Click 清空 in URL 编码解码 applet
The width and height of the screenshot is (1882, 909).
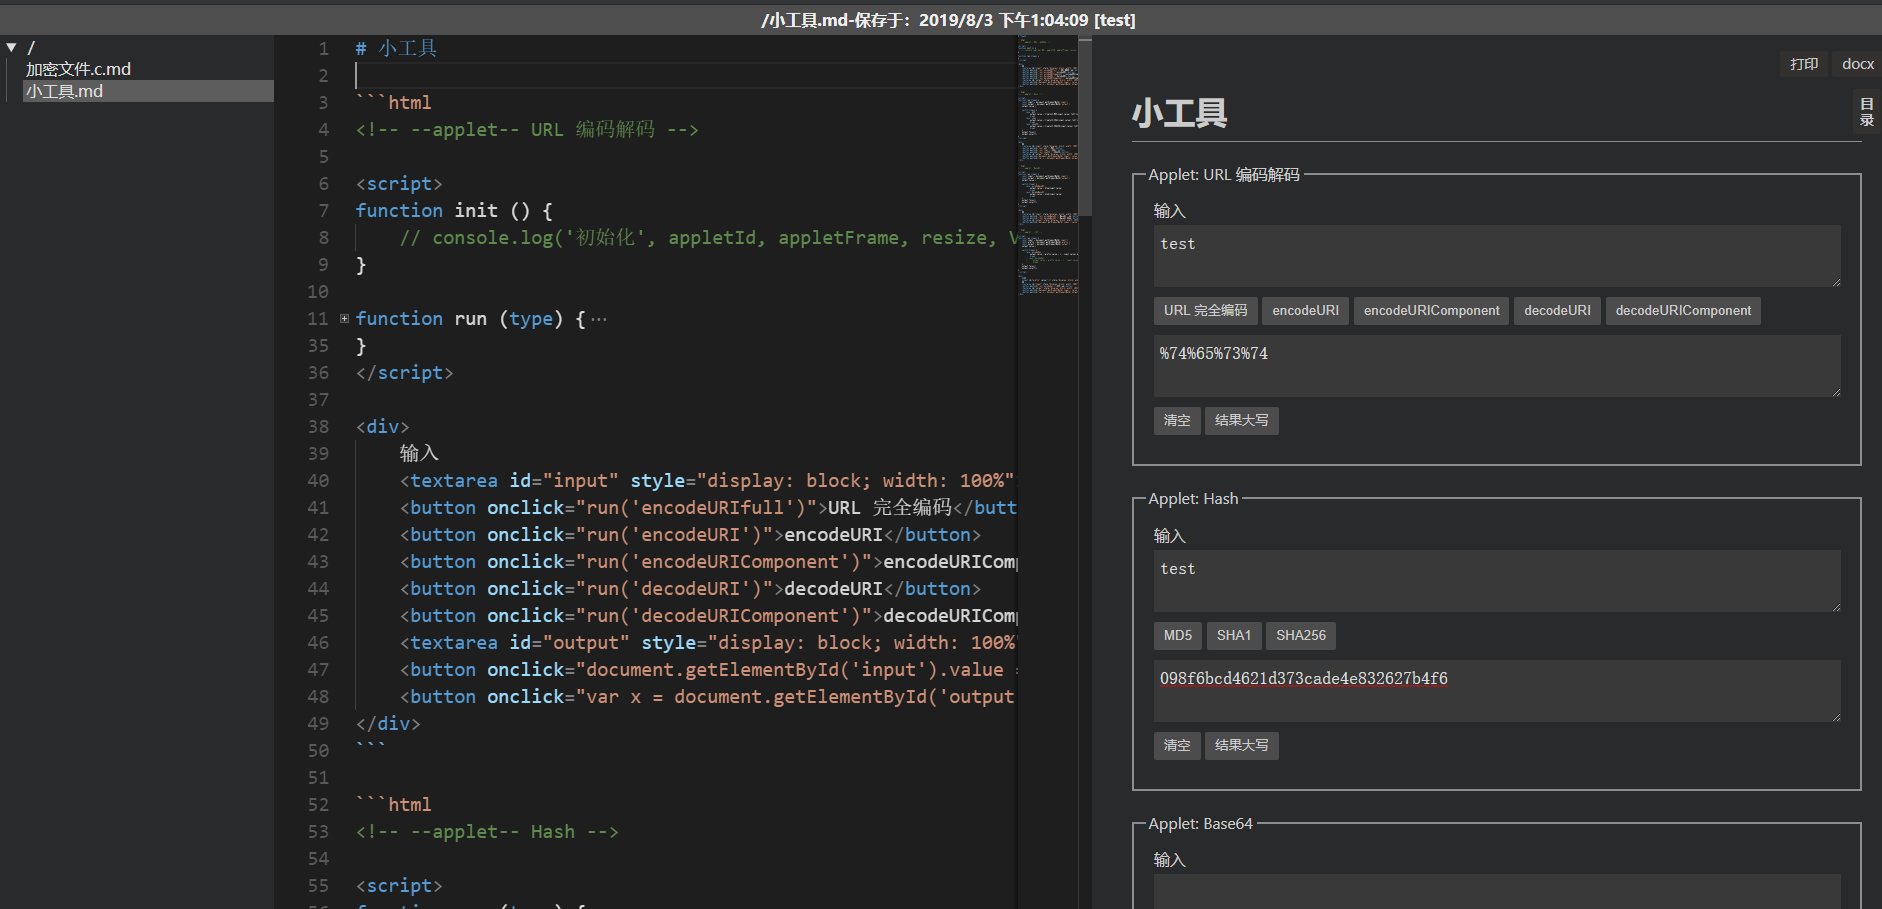[x=1177, y=421]
